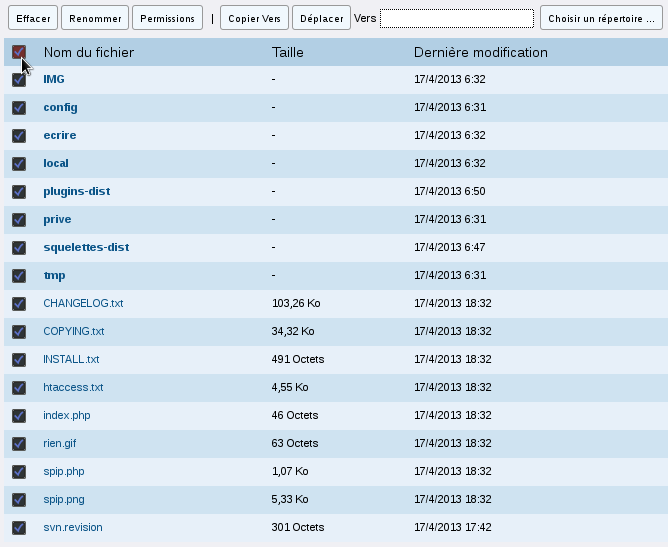Image resolution: width=668 pixels, height=547 pixels.
Task: Uncheck the plugins-dist folder checkbox
Action: 19,192
